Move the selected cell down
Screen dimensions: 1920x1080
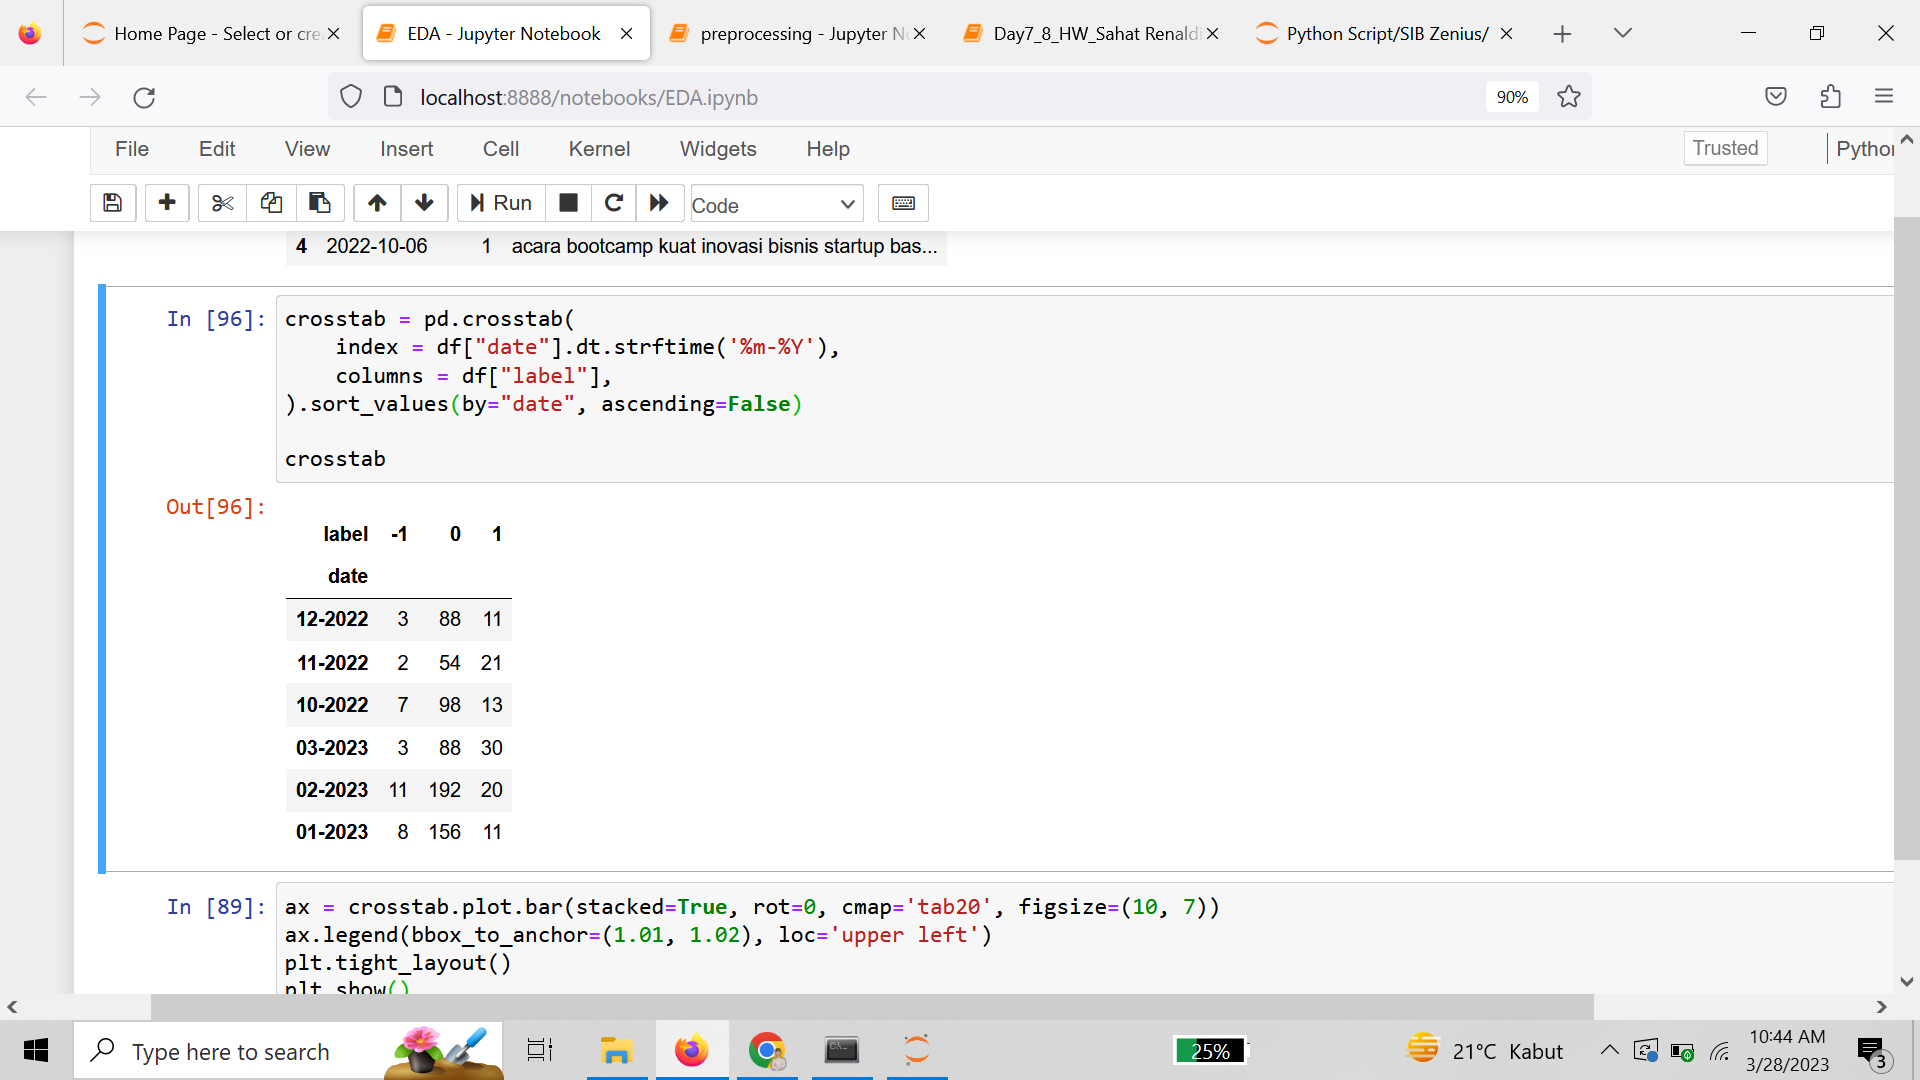point(424,203)
